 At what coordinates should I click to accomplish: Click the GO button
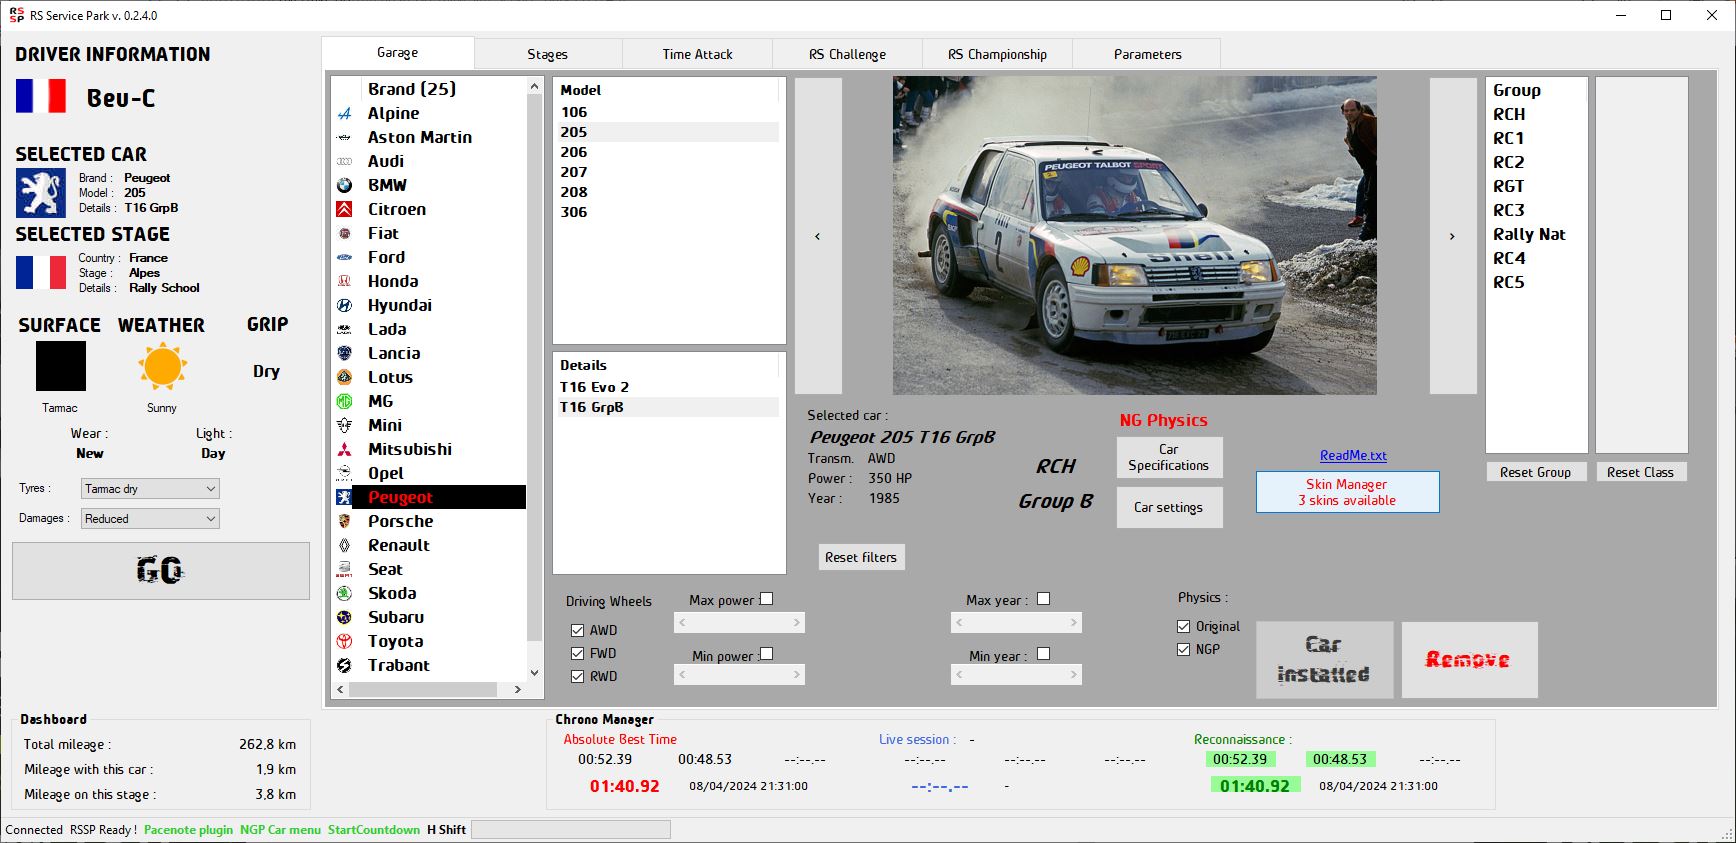161,571
